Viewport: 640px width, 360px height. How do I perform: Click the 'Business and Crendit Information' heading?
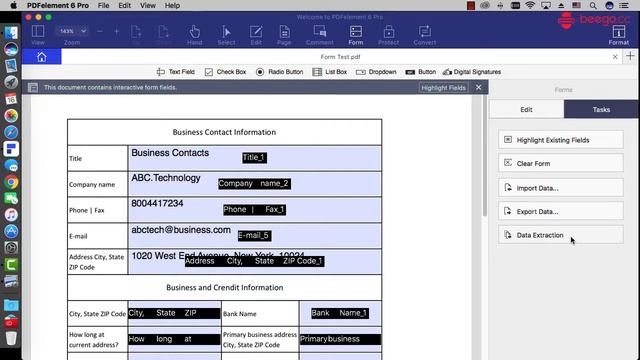coord(224,287)
